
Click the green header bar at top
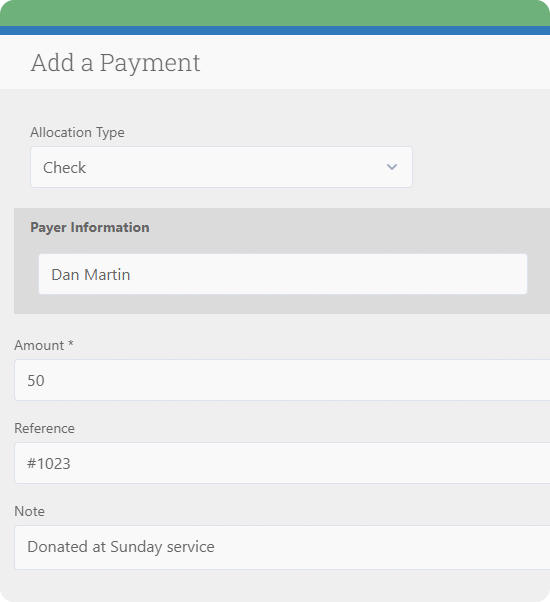coord(275,13)
